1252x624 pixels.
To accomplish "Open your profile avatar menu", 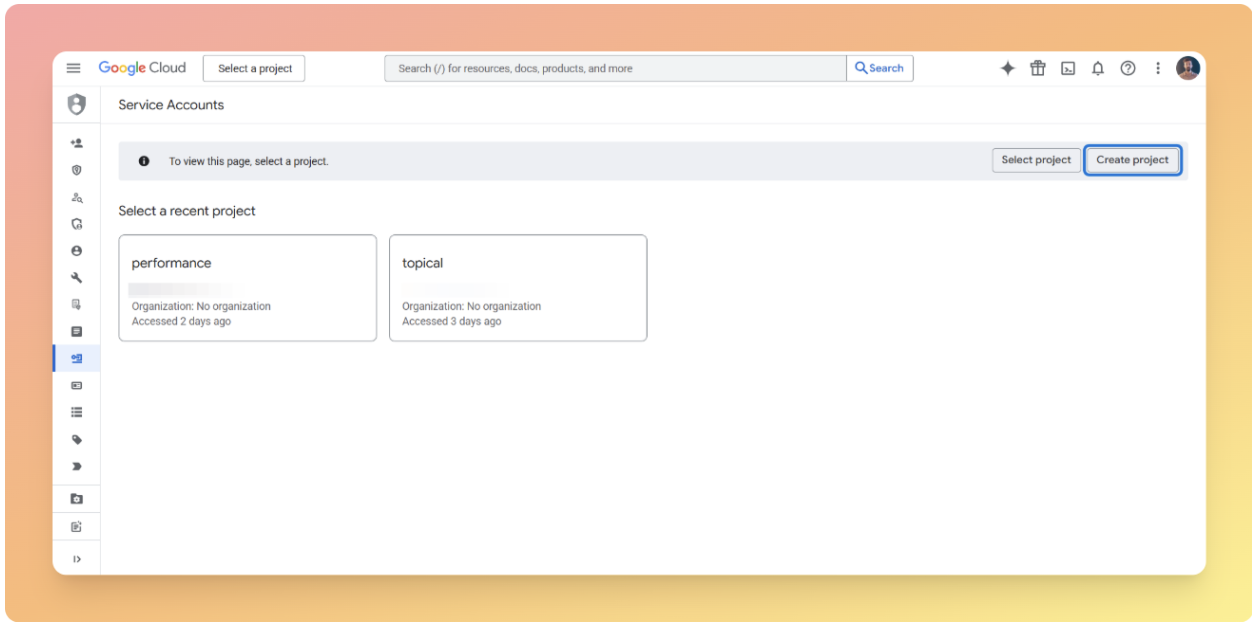I will coord(1187,68).
